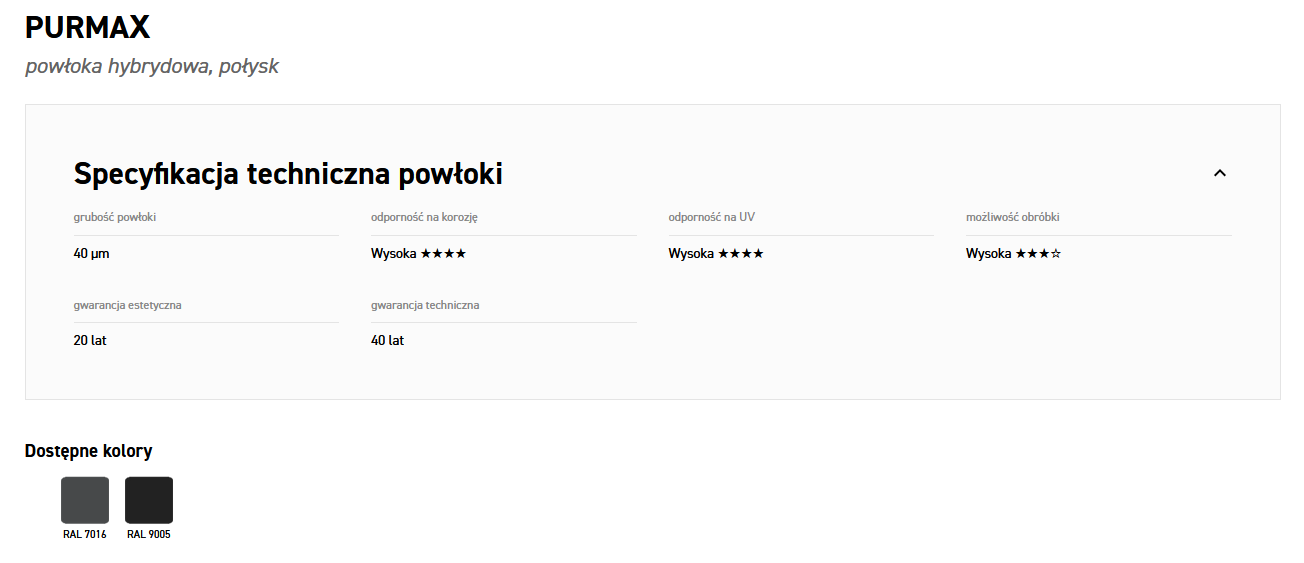Click the corrosion resistance star rating
Screen dimensions: 1304x563
click(x=443, y=254)
